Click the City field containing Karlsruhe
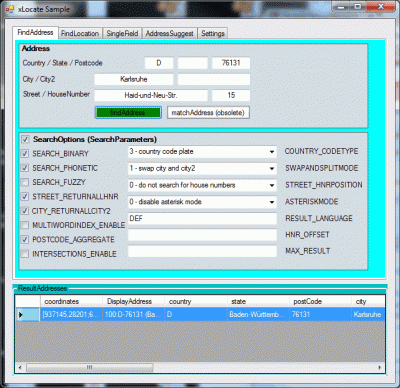The width and height of the screenshot is (400, 388). tap(134, 79)
